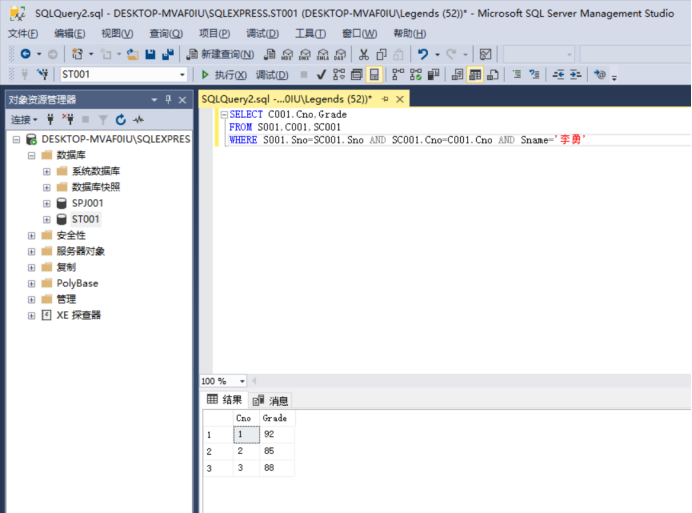
Task: Open Object Explorer window position dropdown
Action: (x=154, y=100)
